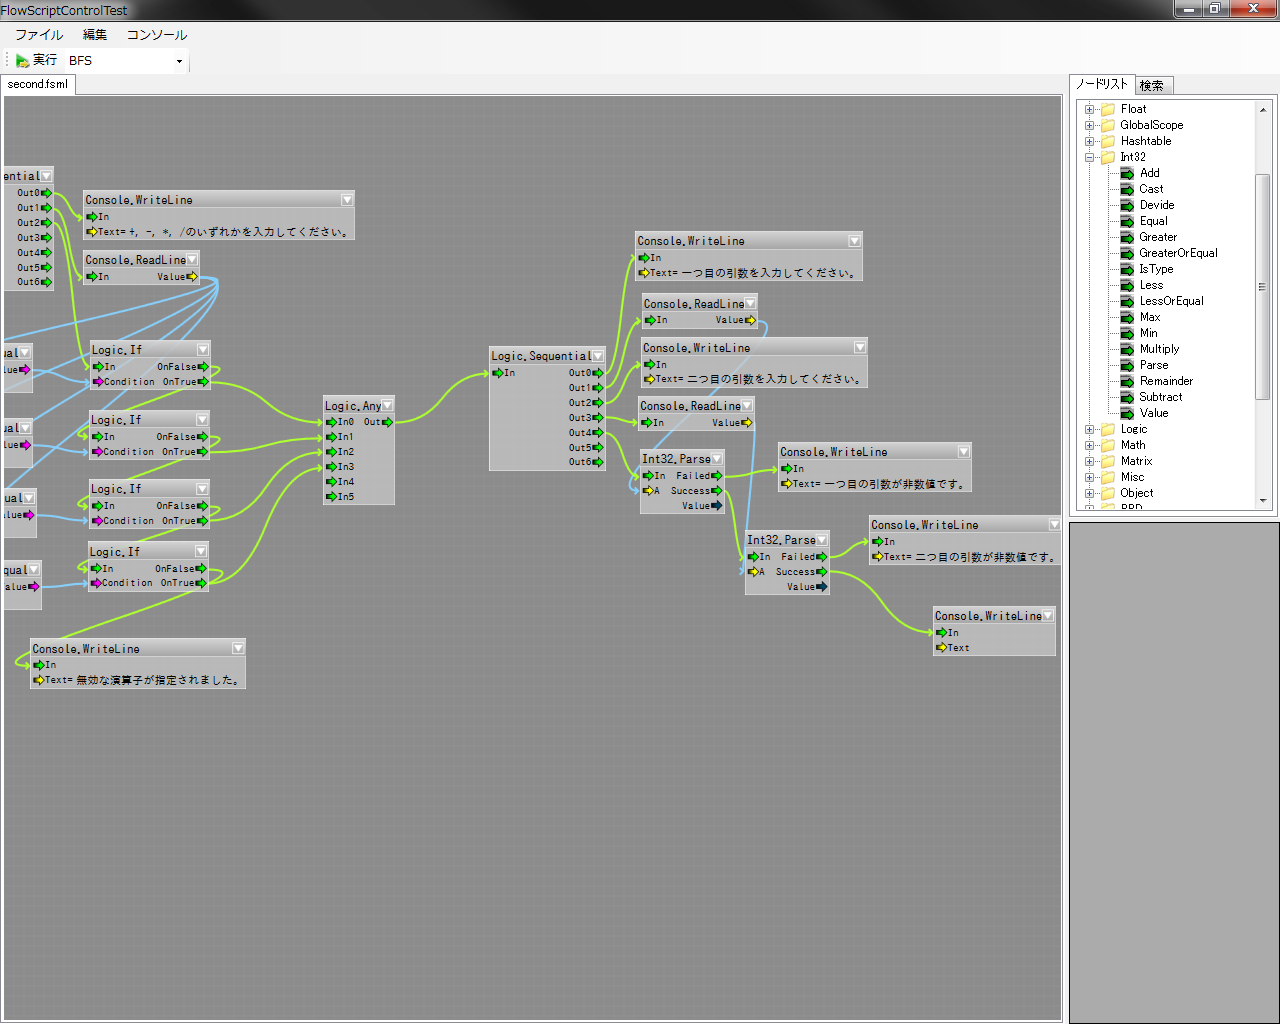Select the Multiply node icon in the tree
Viewport: 1280px width, 1024px height.
(1127, 349)
